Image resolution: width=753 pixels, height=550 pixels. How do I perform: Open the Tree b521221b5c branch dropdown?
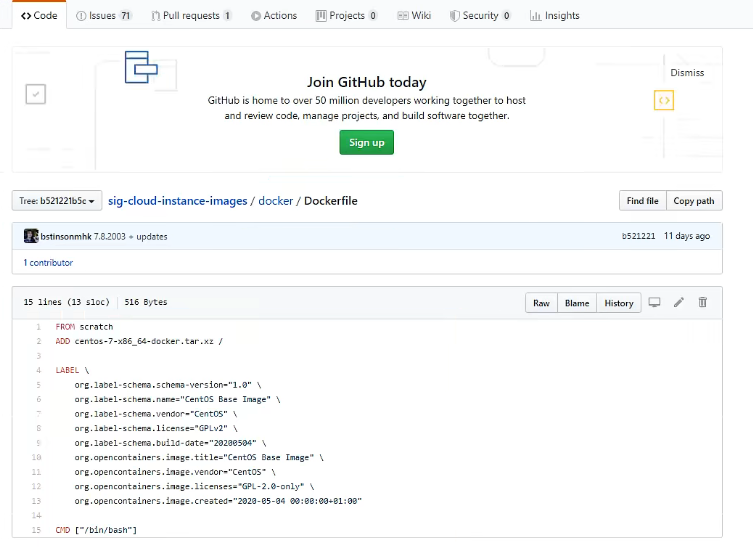[x=57, y=201]
